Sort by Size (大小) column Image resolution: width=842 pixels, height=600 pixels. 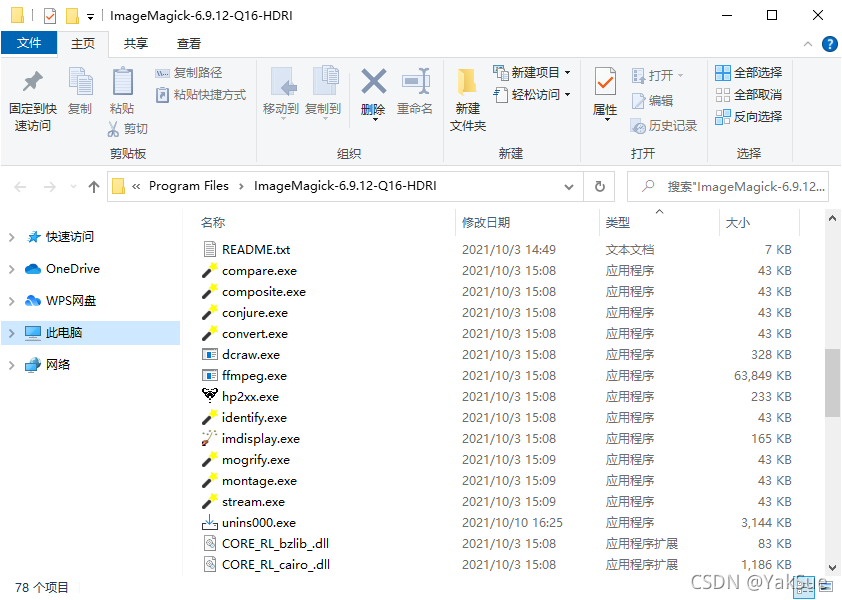tap(737, 222)
